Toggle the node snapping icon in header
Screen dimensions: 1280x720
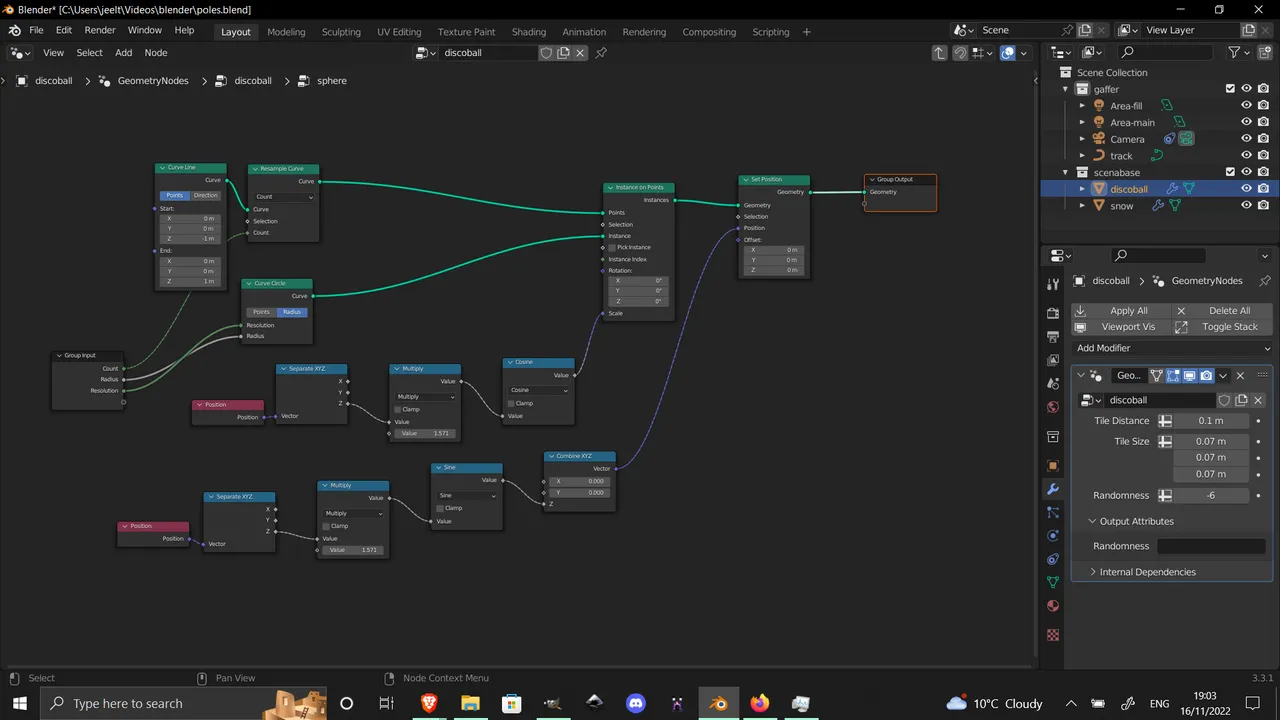tap(960, 53)
